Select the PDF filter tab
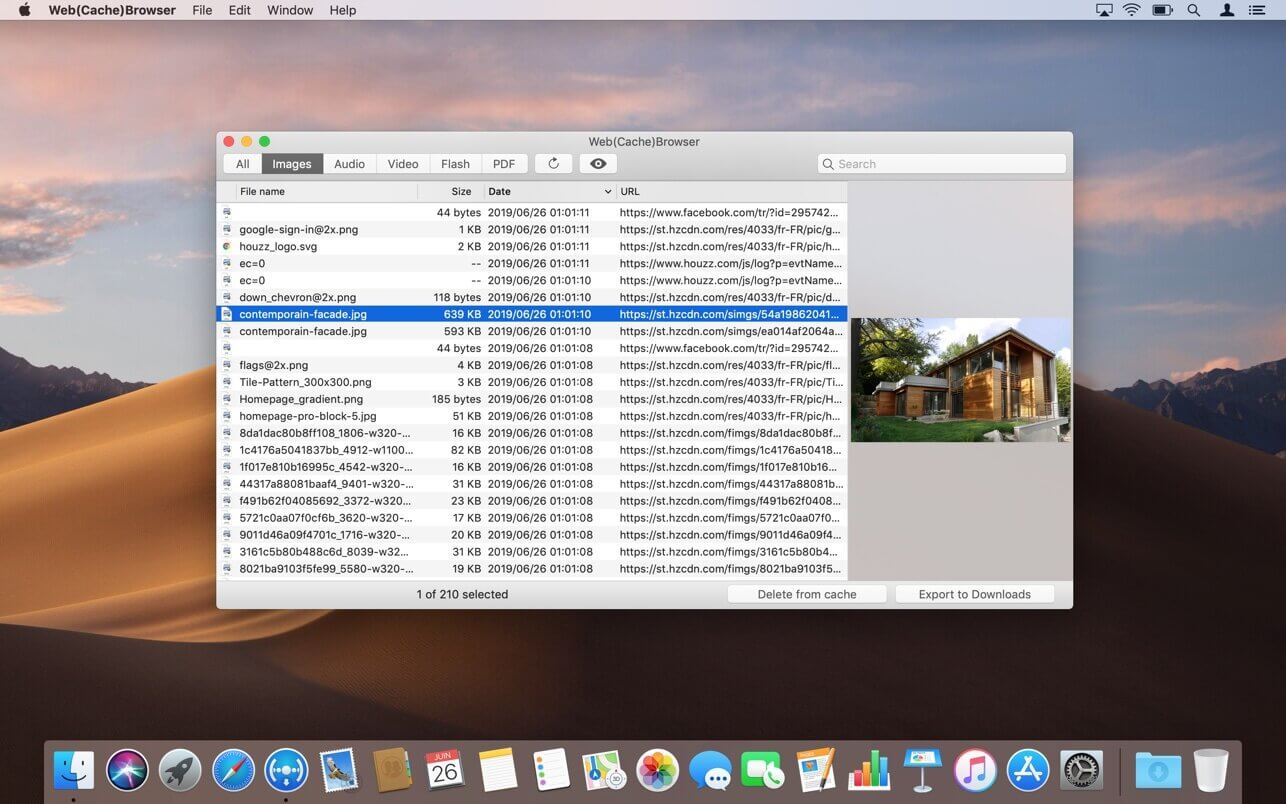Screen dimensions: 1286x804 [x=504, y=164]
